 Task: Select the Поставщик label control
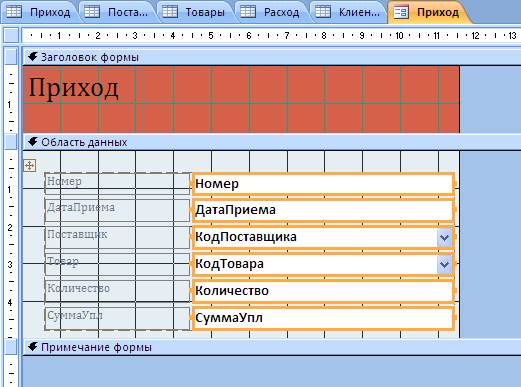tap(117, 237)
